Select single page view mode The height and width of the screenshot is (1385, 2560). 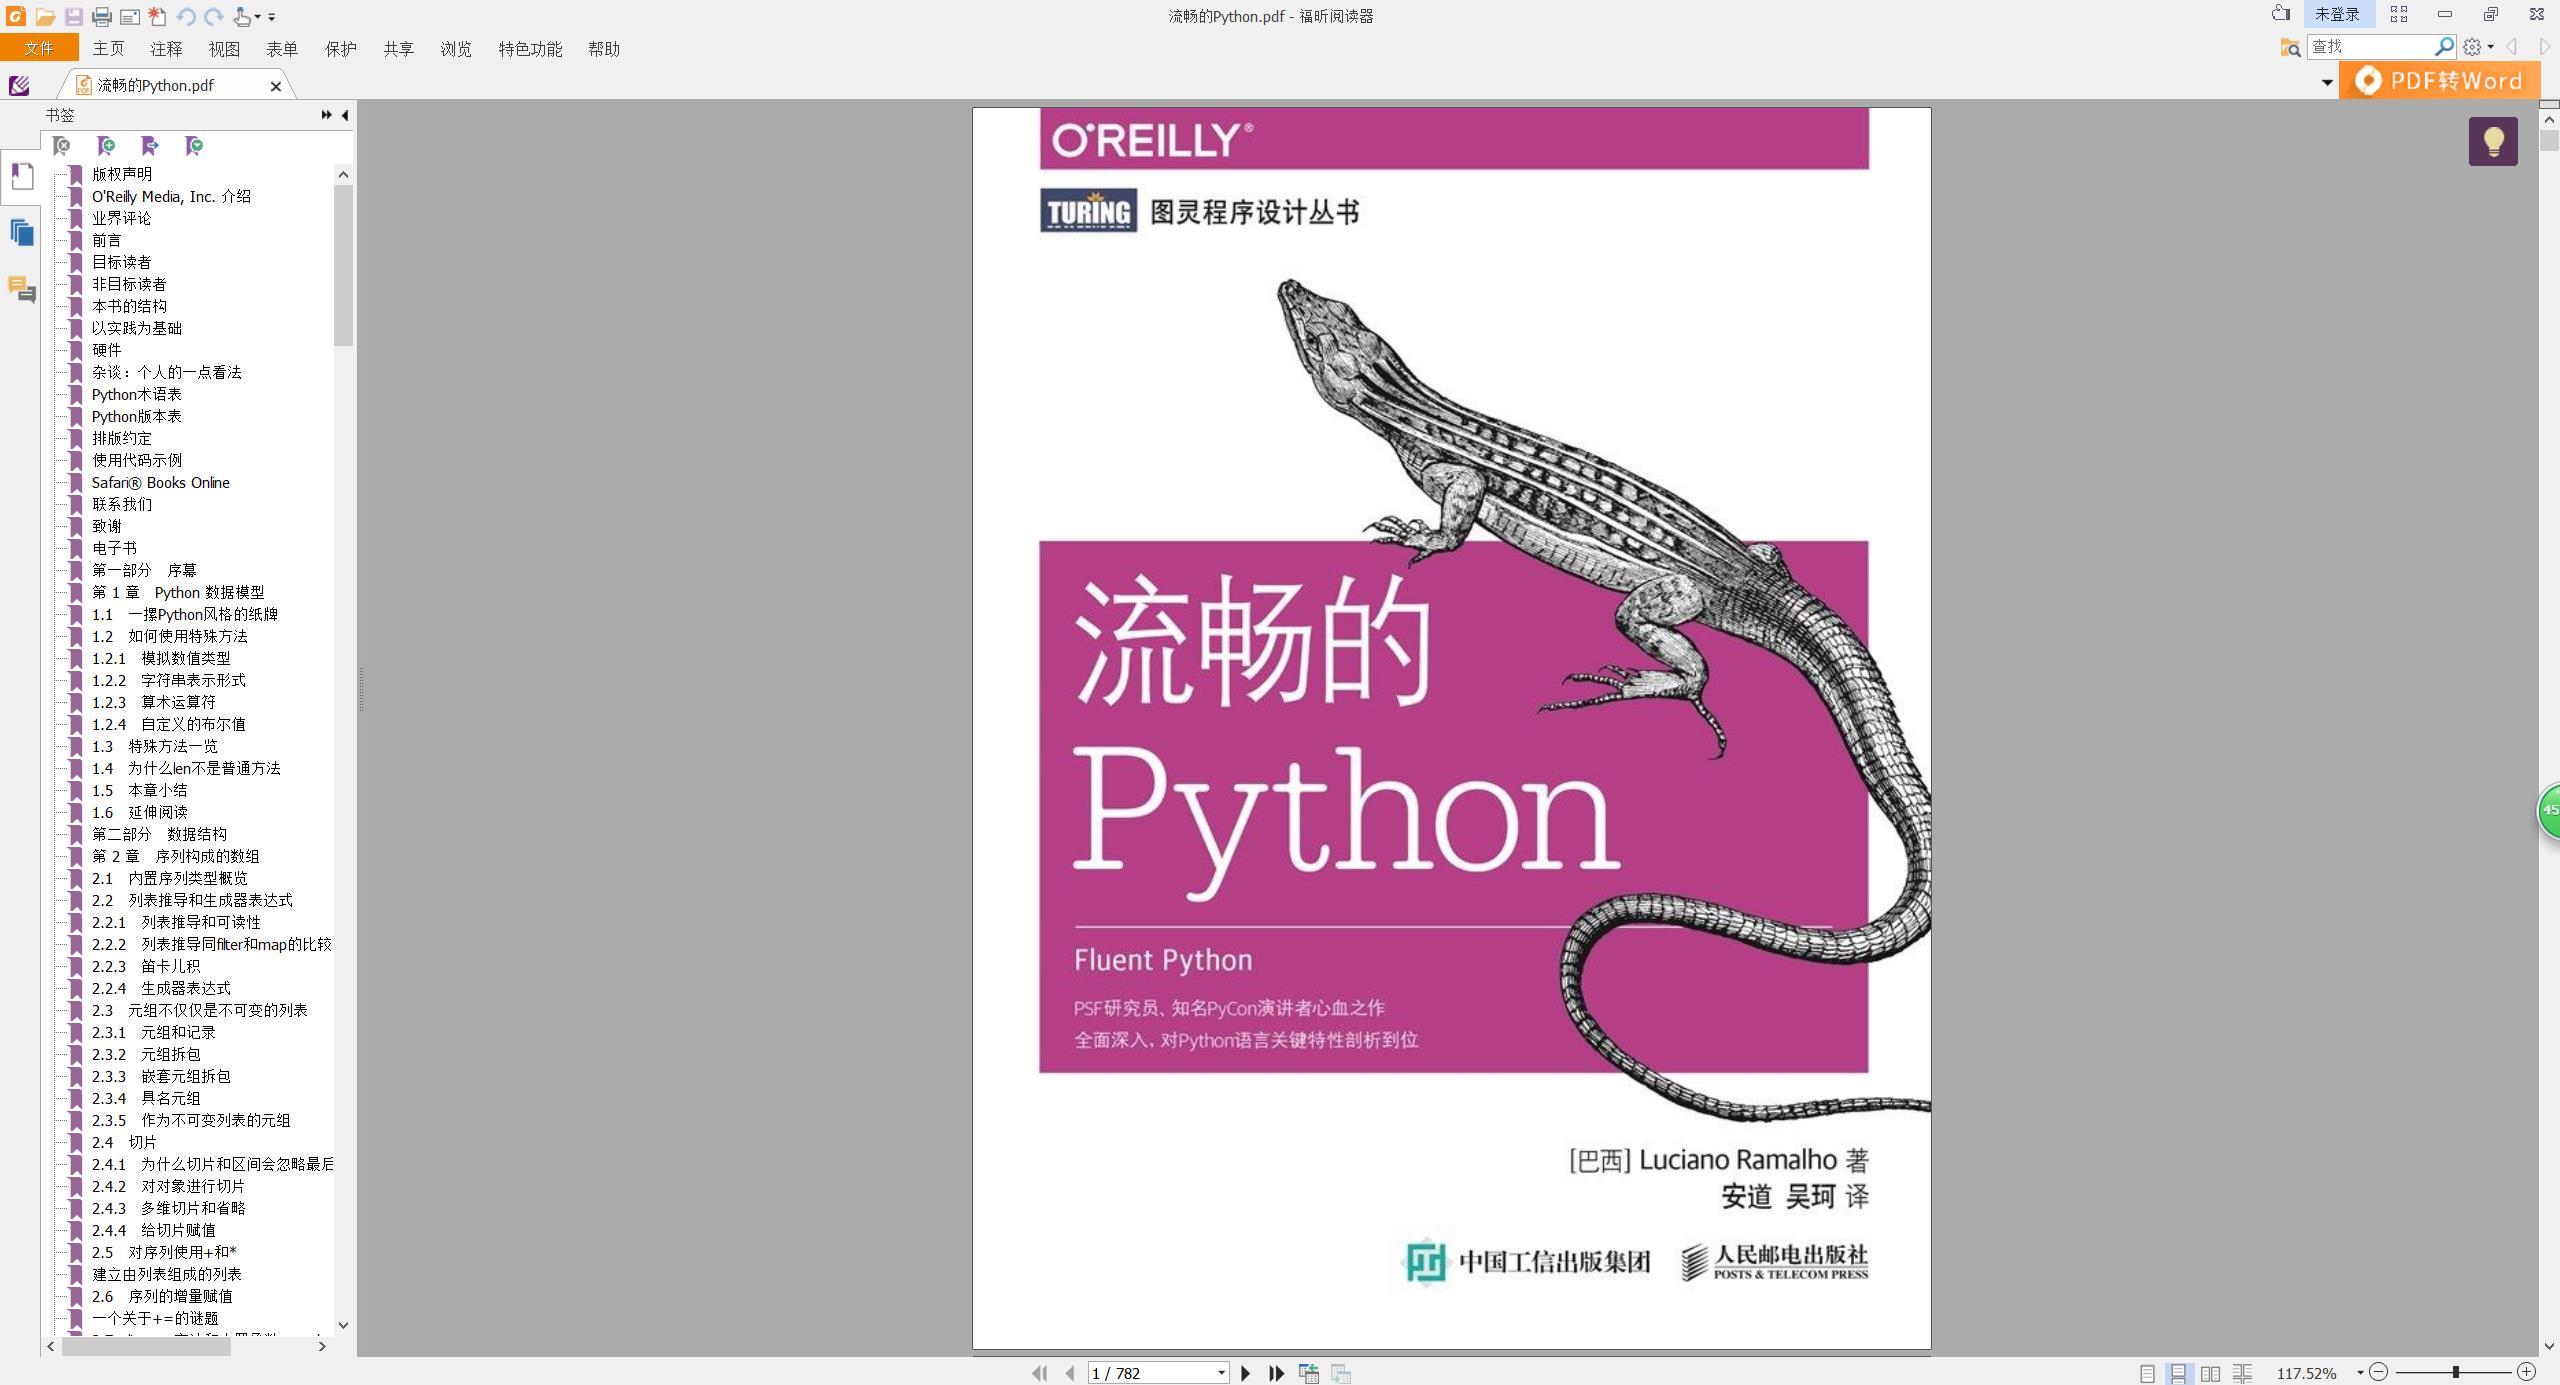click(2147, 1373)
